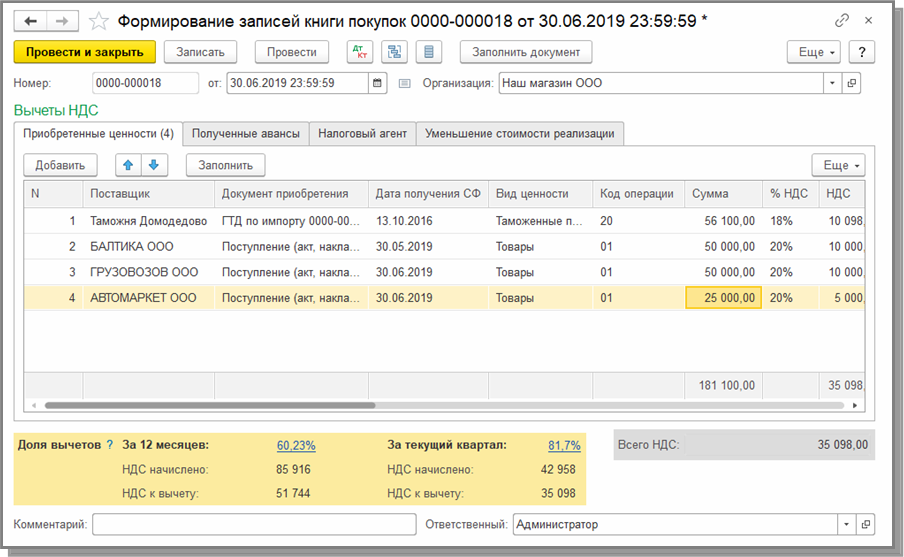Click the report list icon in toolbar

click(429, 52)
